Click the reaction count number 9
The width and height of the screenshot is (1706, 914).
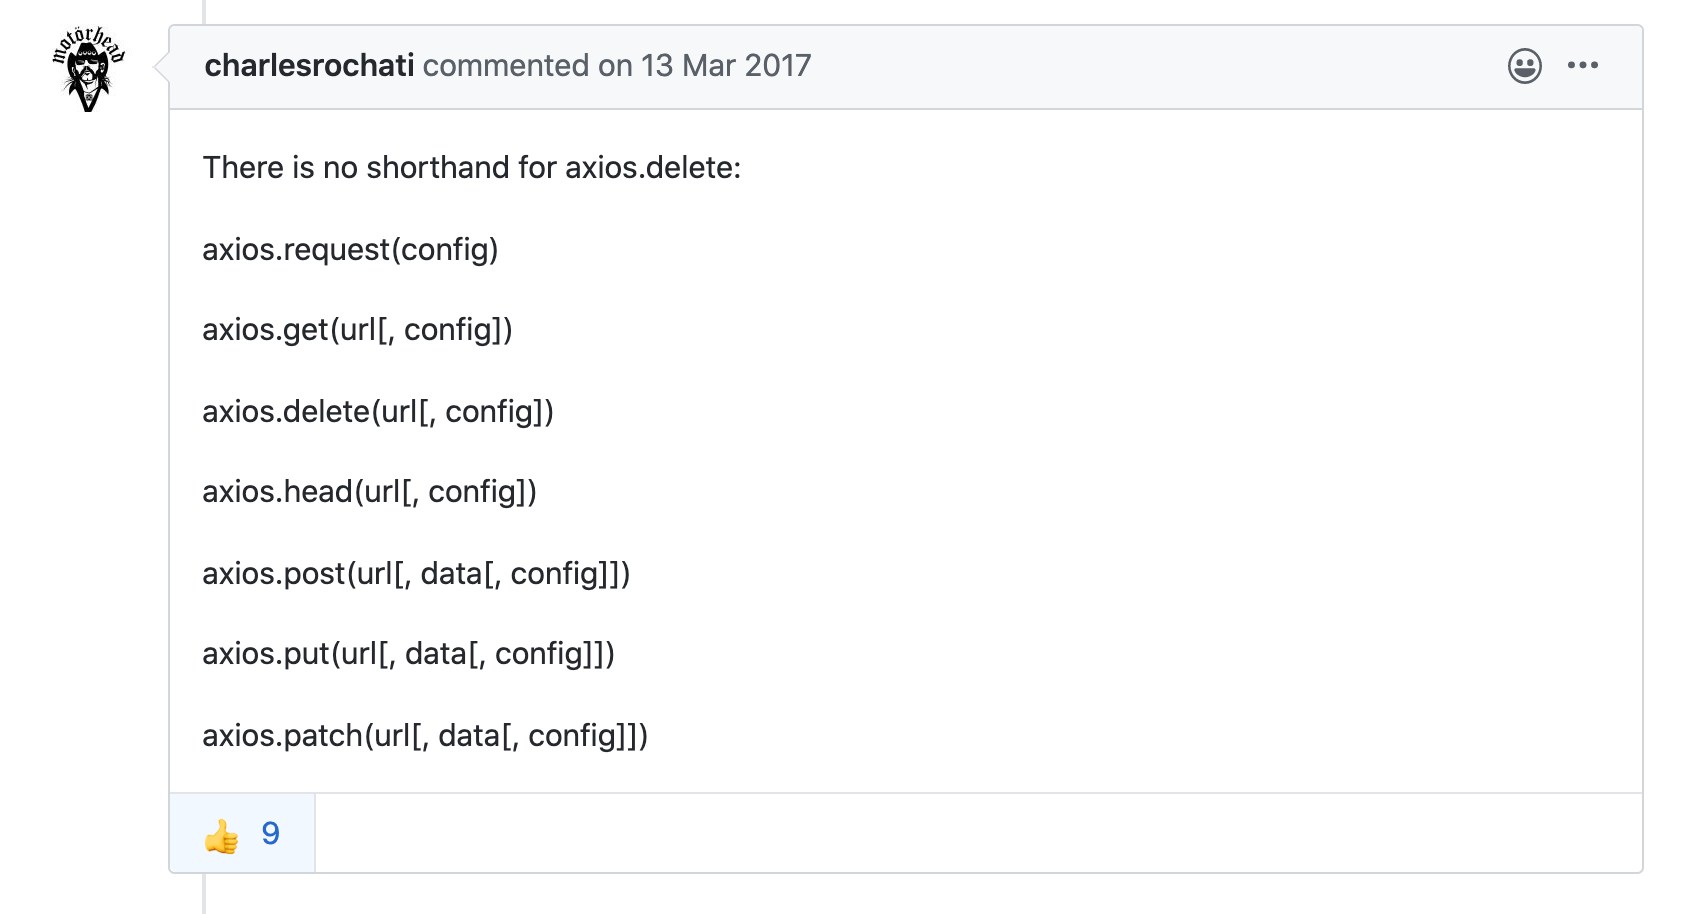click(271, 833)
